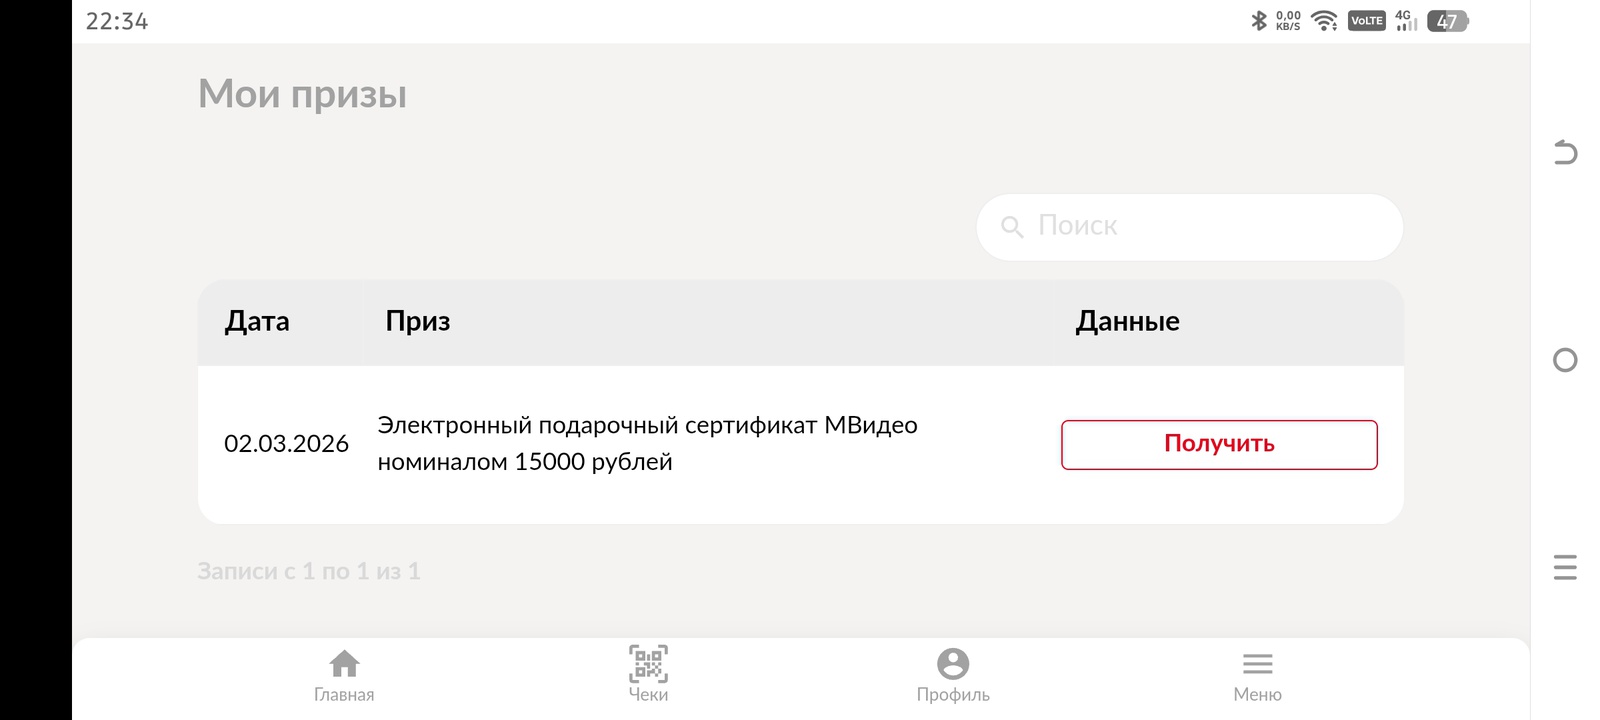Select the МВидео certificate prize description
The width and height of the screenshot is (1600, 720).
(x=647, y=443)
